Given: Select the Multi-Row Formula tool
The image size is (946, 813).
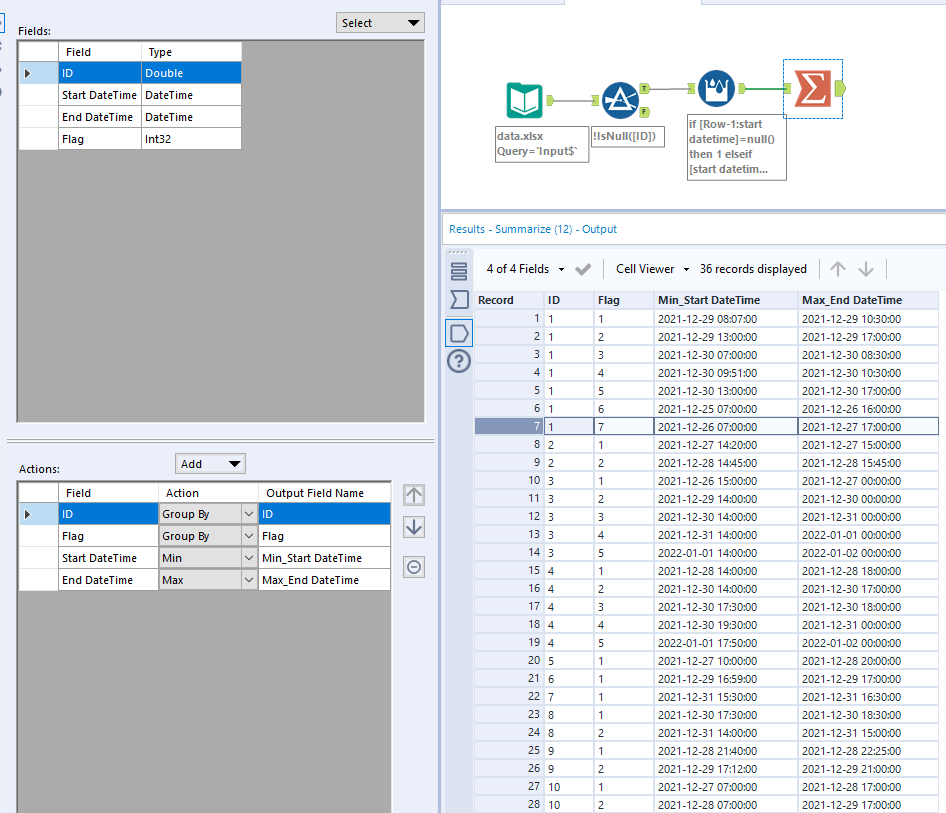Looking at the screenshot, I should (716, 89).
